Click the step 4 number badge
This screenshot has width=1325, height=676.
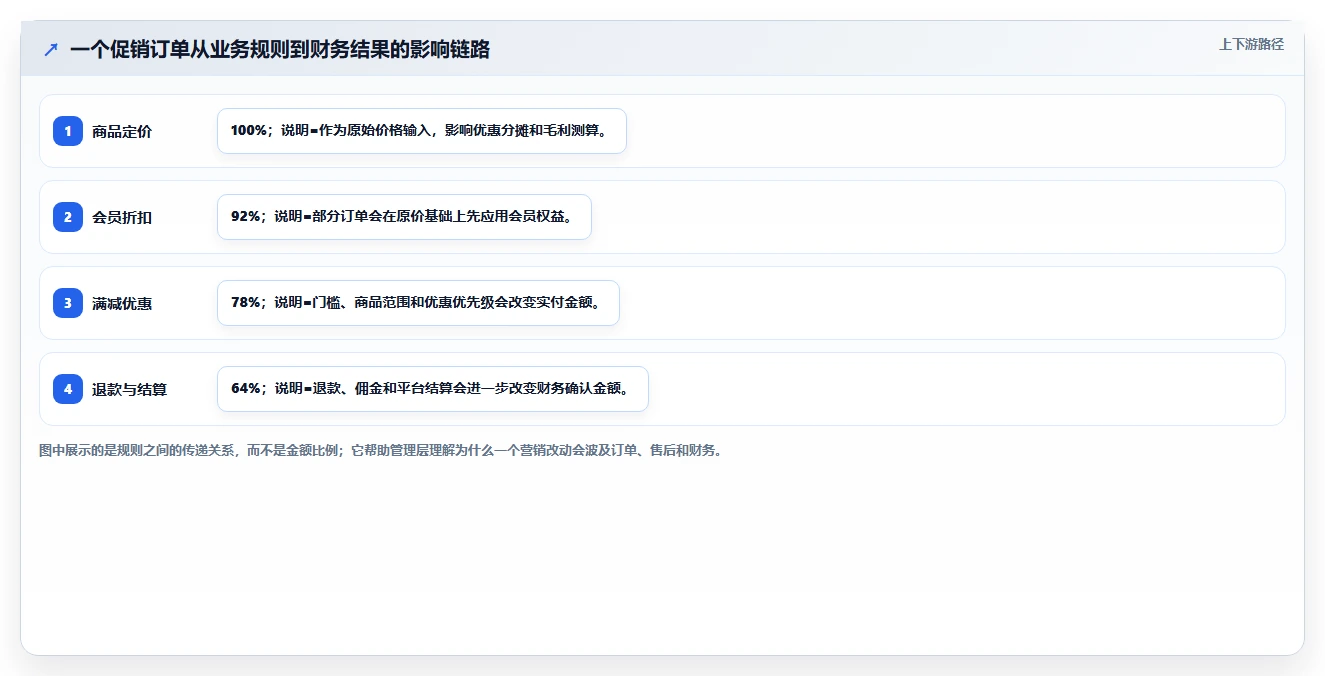(68, 389)
